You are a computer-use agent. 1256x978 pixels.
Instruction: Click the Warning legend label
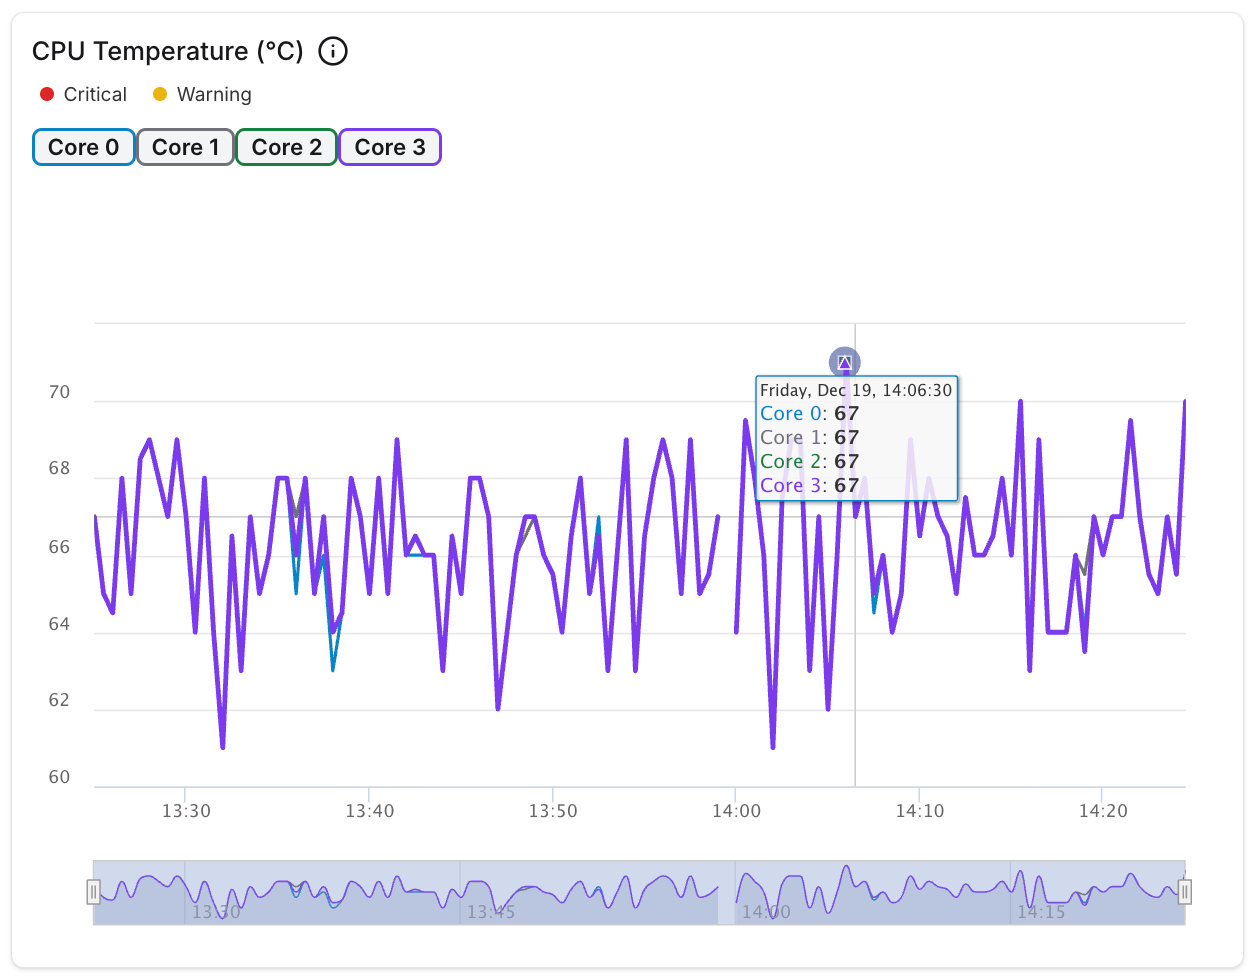[214, 94]
